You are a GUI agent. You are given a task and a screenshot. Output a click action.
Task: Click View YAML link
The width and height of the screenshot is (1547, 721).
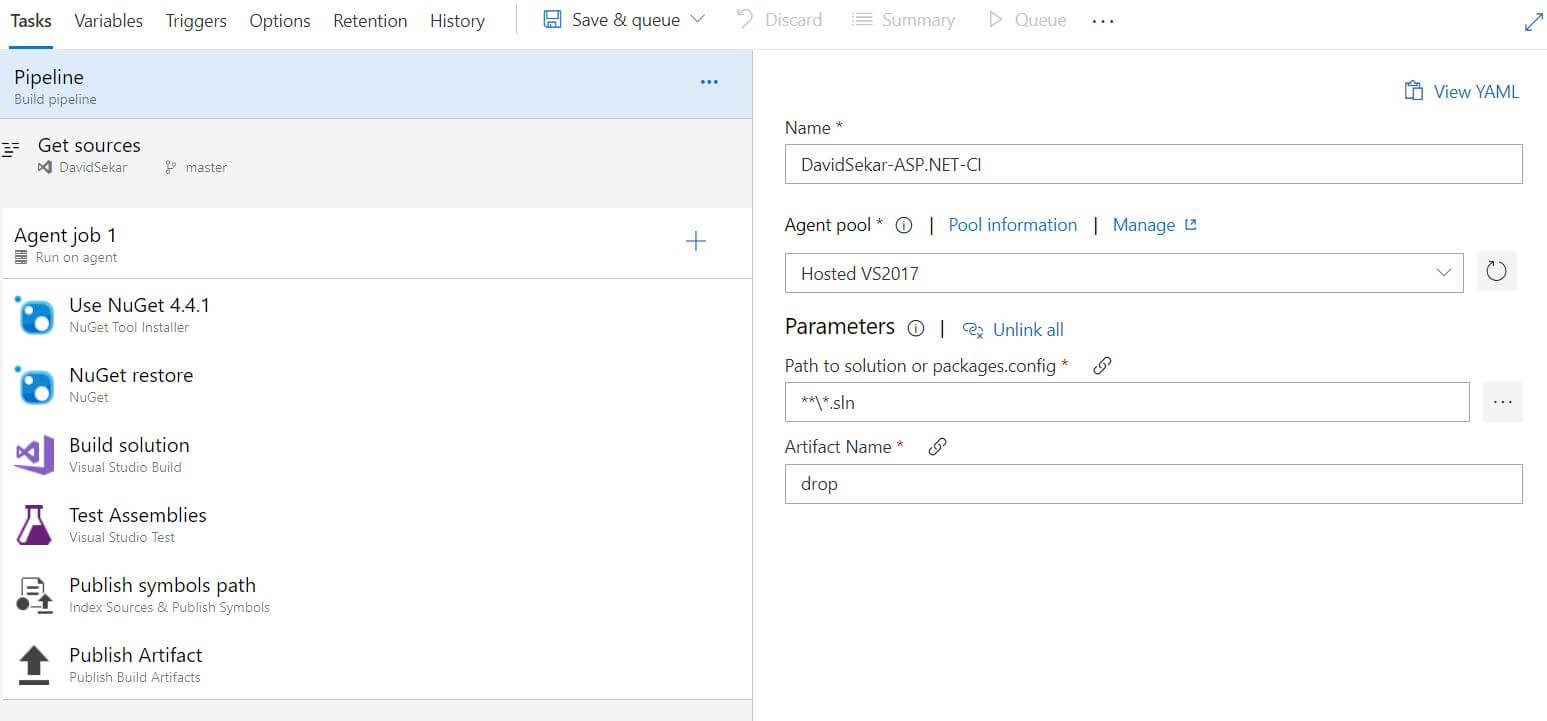[x=1476, y=92]
